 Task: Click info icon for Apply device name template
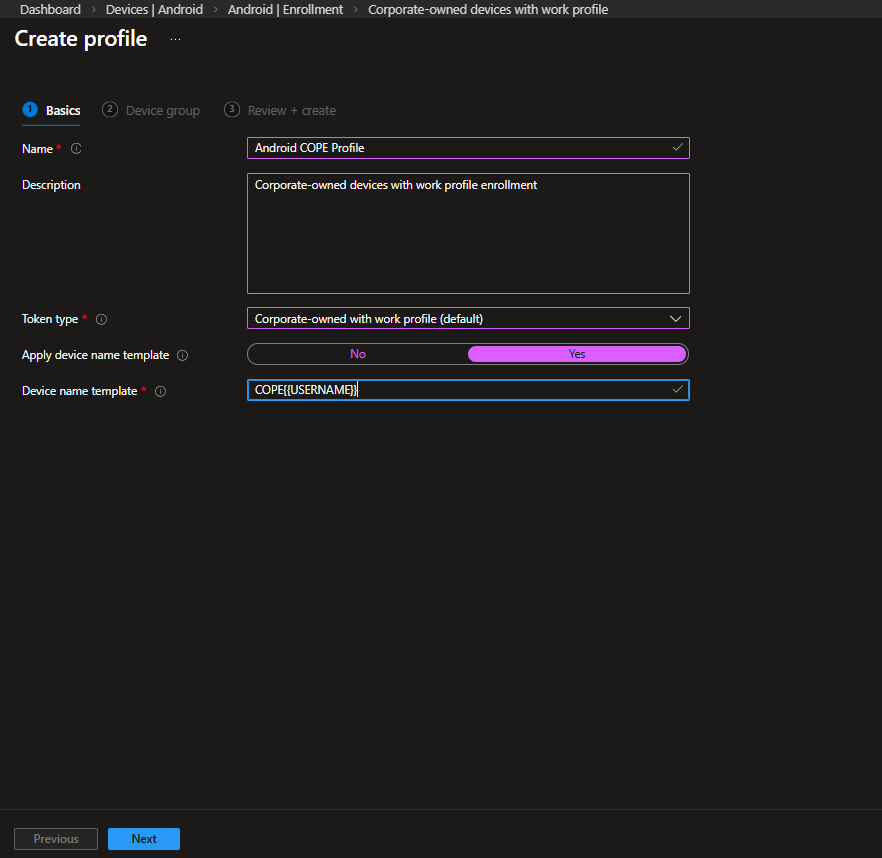pyautogui.click(x=182, y=355)
